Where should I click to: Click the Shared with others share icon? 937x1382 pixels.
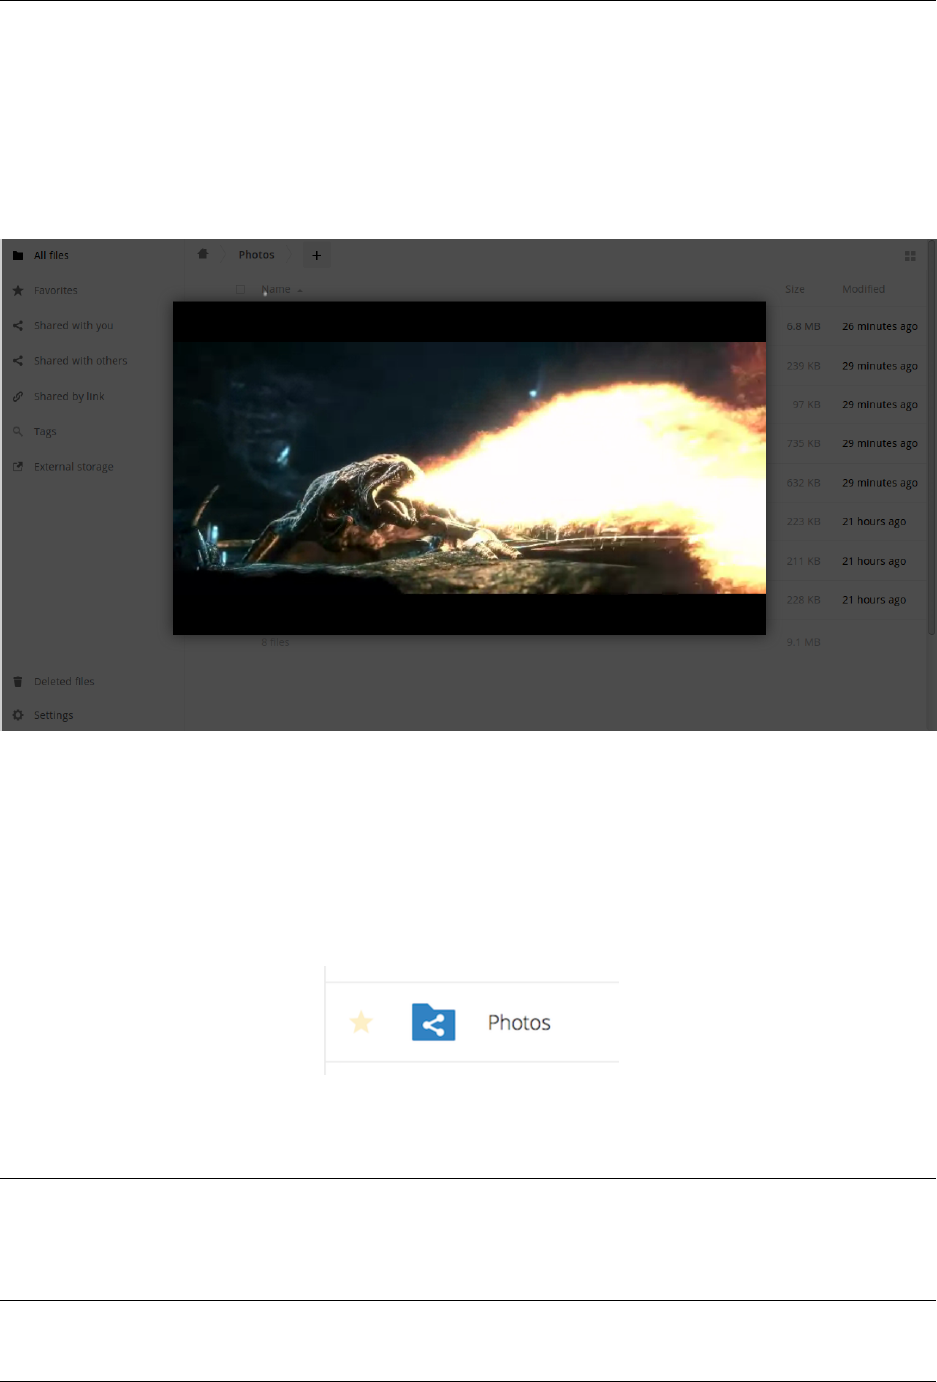[x=18, y=360]
